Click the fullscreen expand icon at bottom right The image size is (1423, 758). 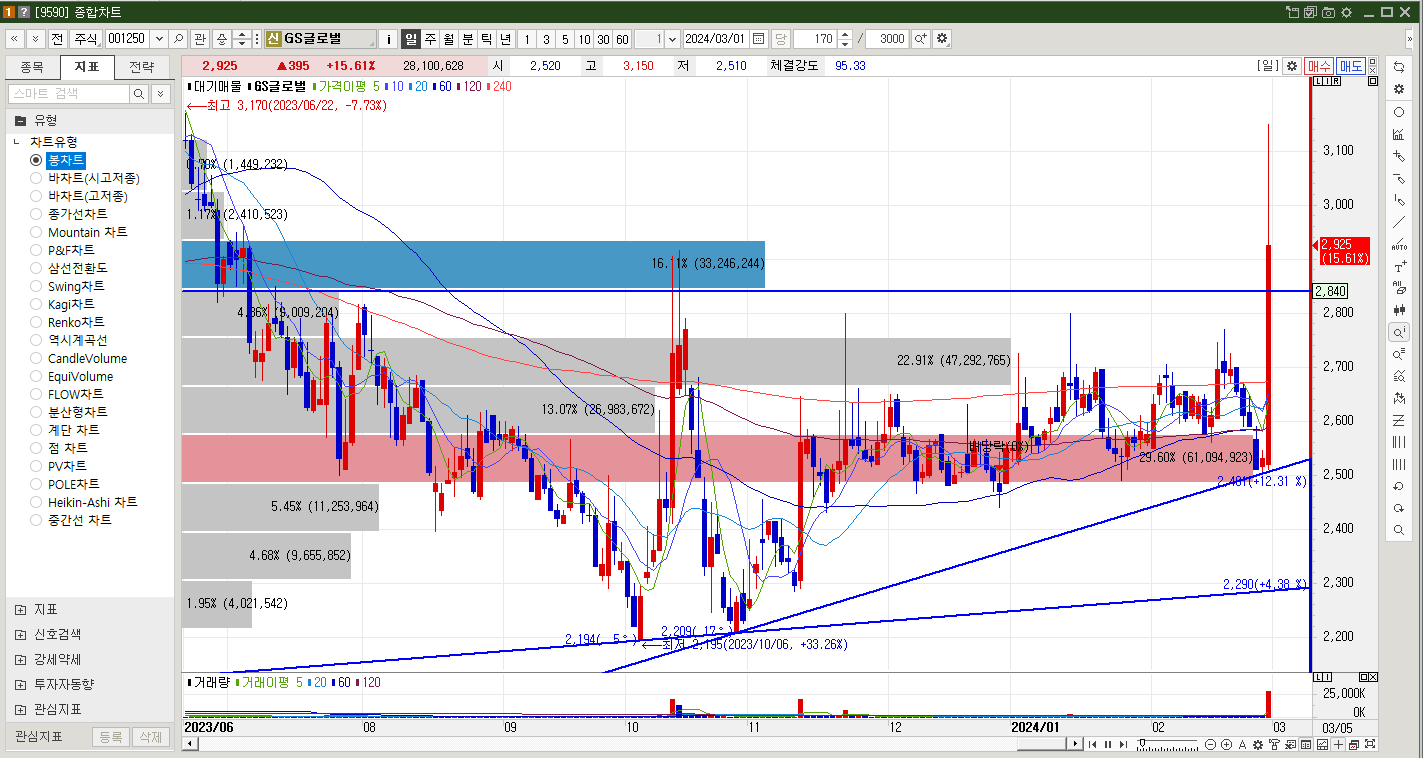pyautogui.click(x=1370, y=744)
